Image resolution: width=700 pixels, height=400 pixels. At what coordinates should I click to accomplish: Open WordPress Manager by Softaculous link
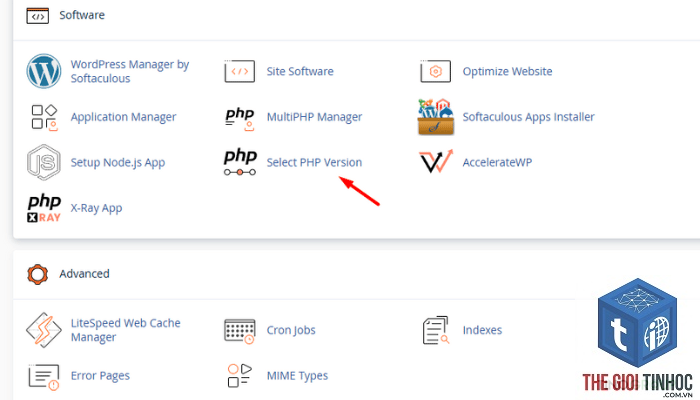point(130,71)
